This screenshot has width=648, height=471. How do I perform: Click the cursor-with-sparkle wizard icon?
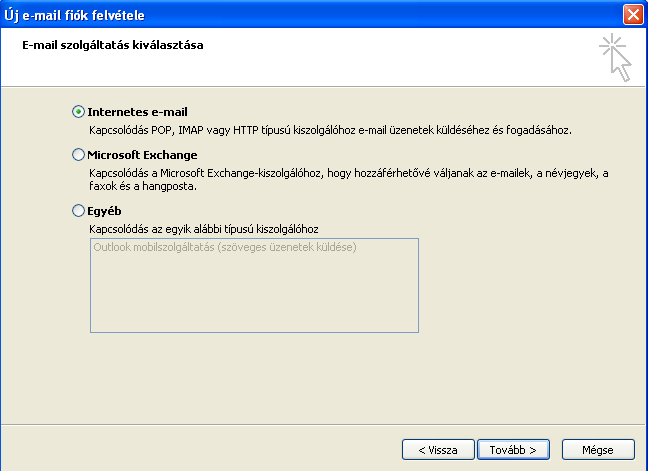click(615, 57)
